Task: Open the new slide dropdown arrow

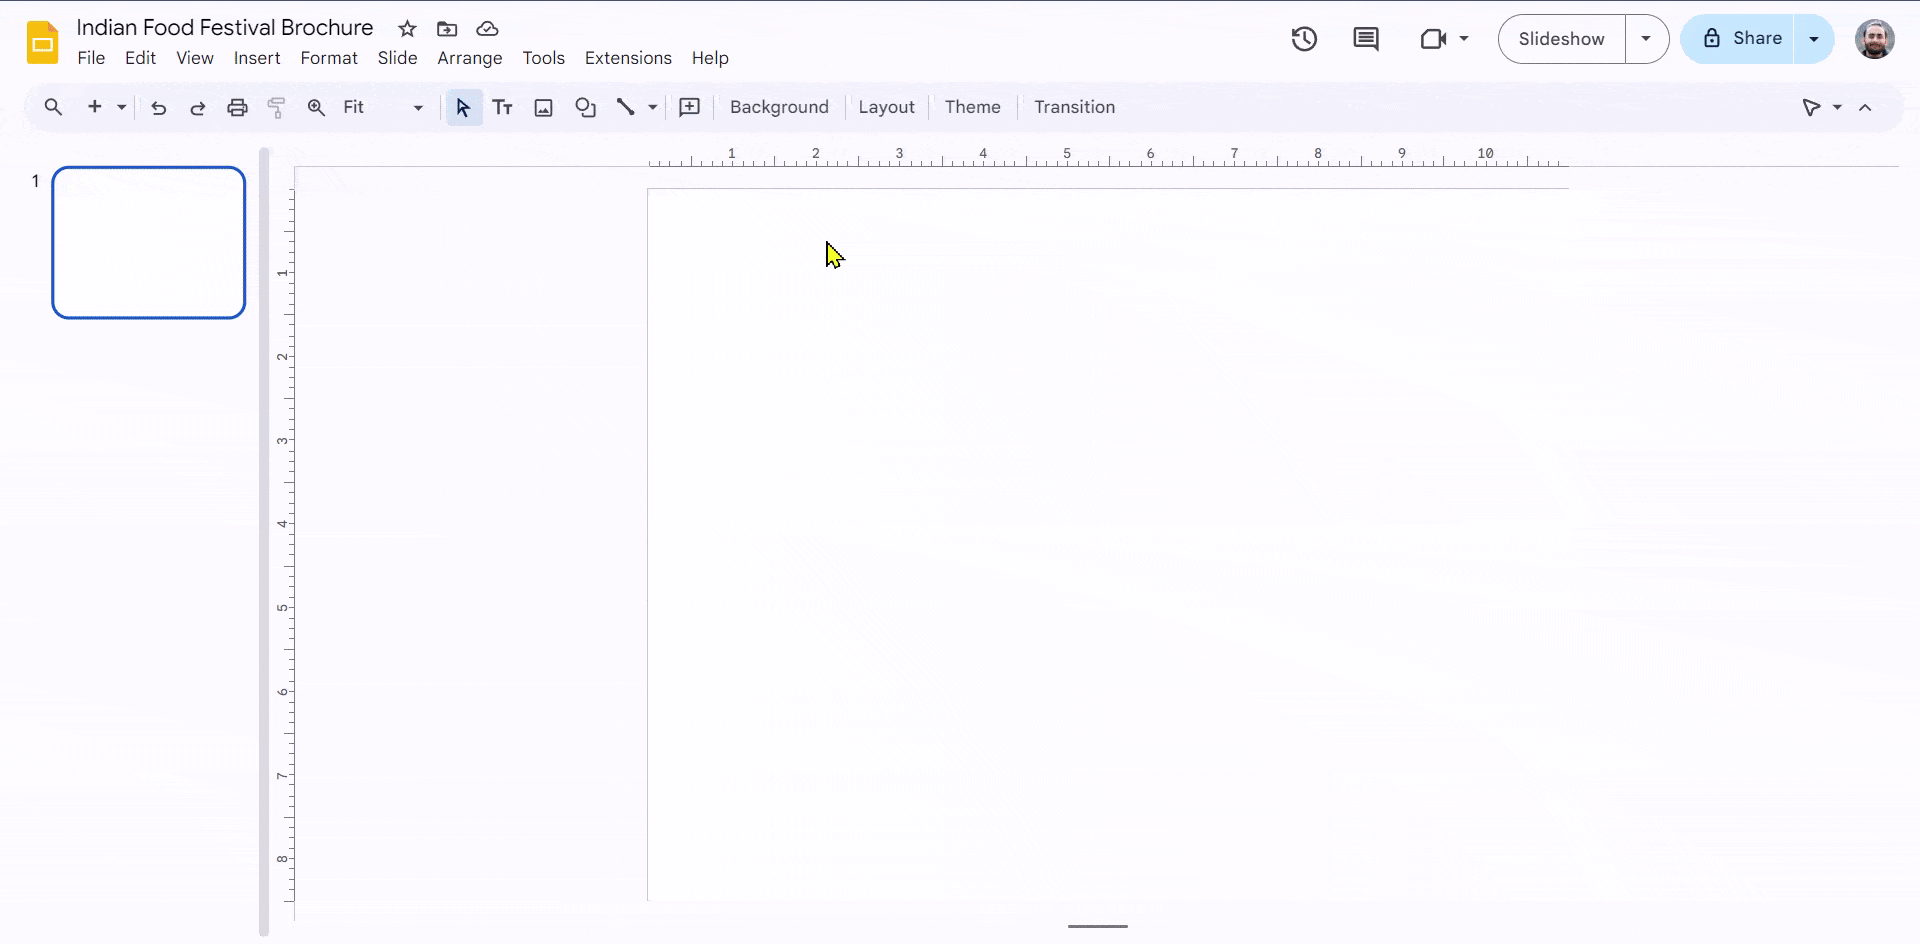Action: point(120,107)
